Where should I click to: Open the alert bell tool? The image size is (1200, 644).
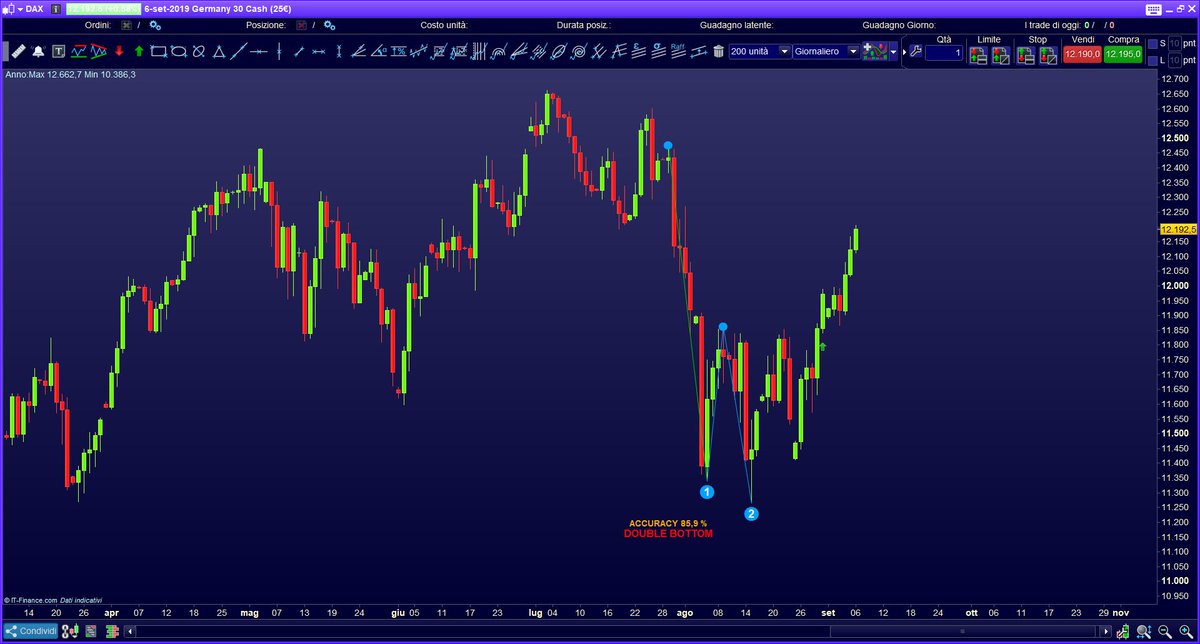[x=38, y=51]
